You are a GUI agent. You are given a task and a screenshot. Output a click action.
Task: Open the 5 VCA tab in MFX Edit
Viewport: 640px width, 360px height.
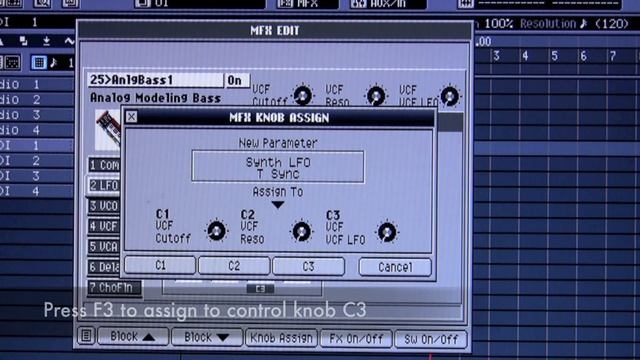104,247
